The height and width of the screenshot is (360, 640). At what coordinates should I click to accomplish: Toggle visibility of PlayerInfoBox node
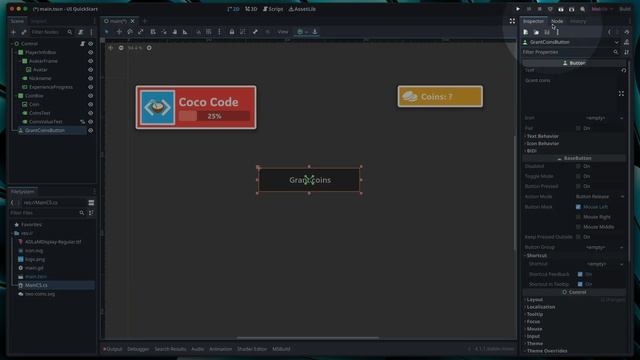tap(91, 52)
